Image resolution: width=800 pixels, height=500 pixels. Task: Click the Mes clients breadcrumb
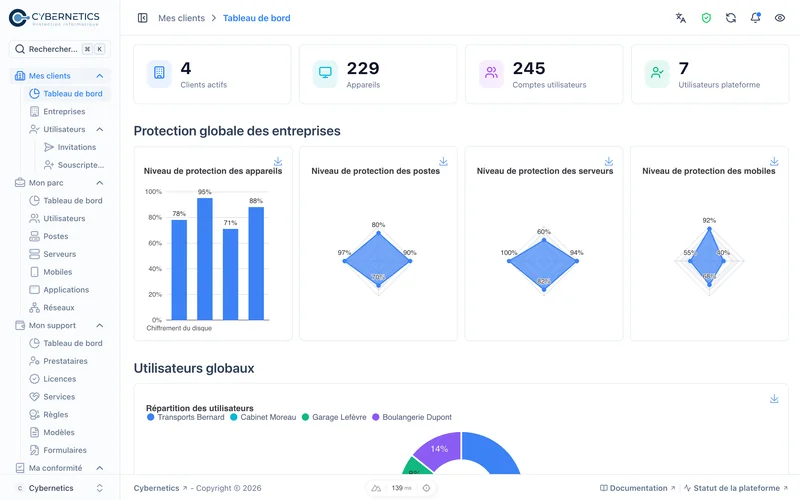(x=181, y=18)
